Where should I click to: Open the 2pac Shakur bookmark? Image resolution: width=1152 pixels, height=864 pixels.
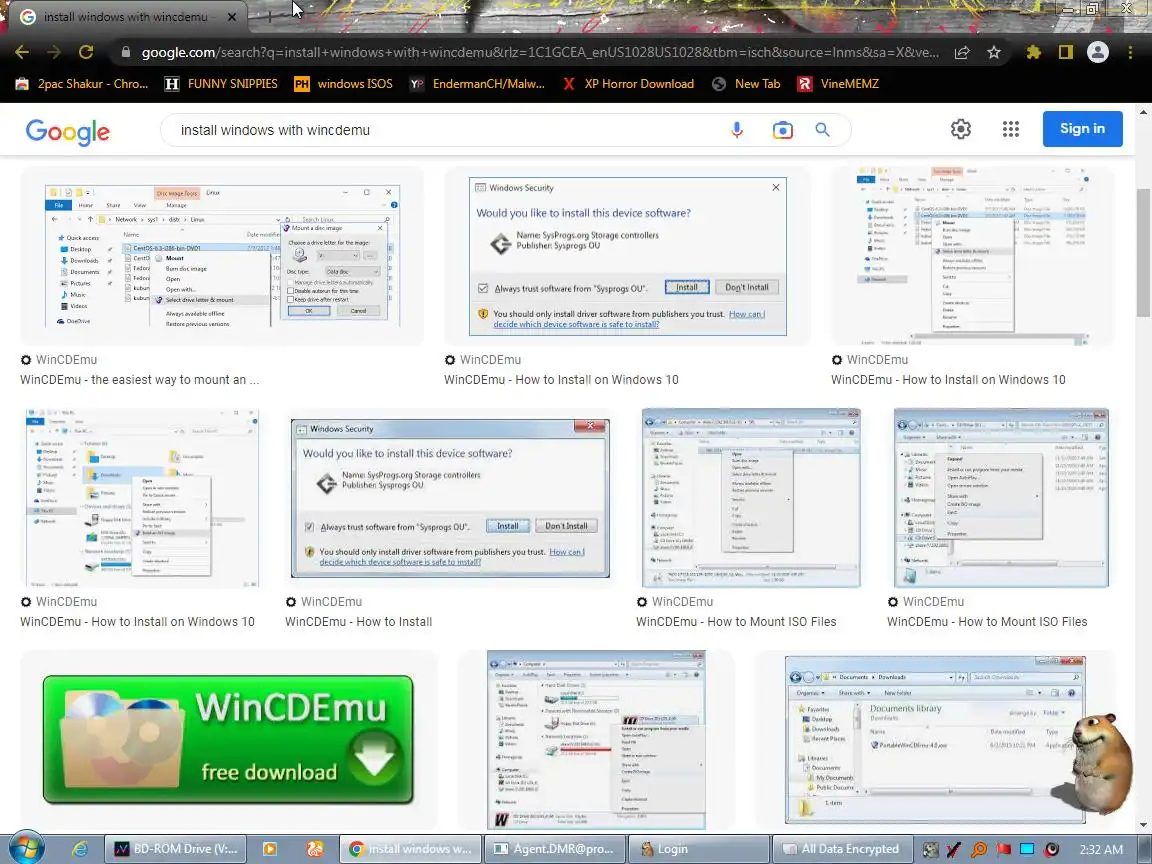click(x=81, y=84)
